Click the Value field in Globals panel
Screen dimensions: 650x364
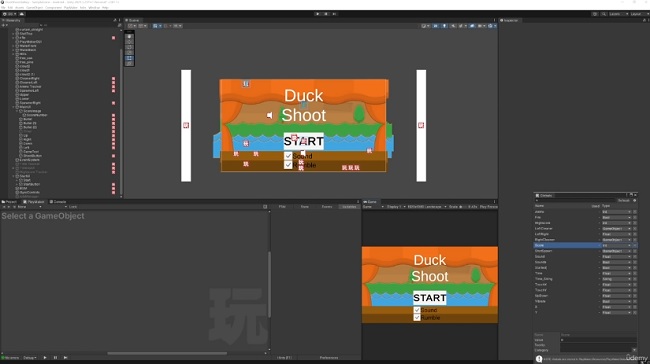coord(599,340)
